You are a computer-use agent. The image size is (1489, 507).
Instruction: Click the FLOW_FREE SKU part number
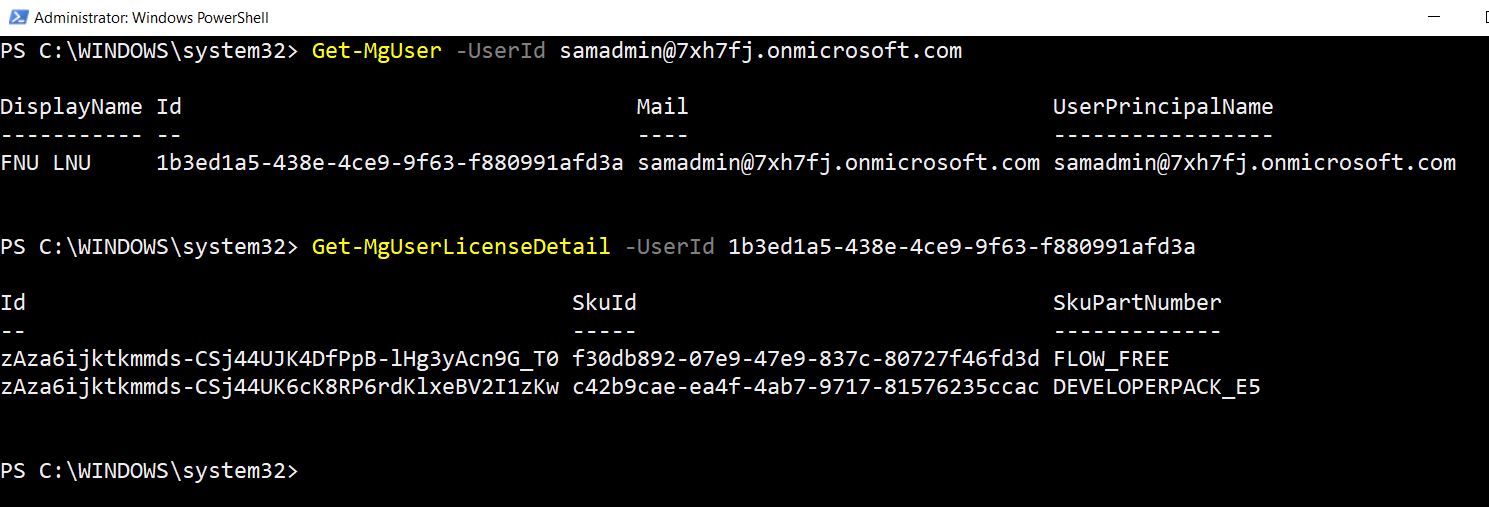coord(1111,359)
